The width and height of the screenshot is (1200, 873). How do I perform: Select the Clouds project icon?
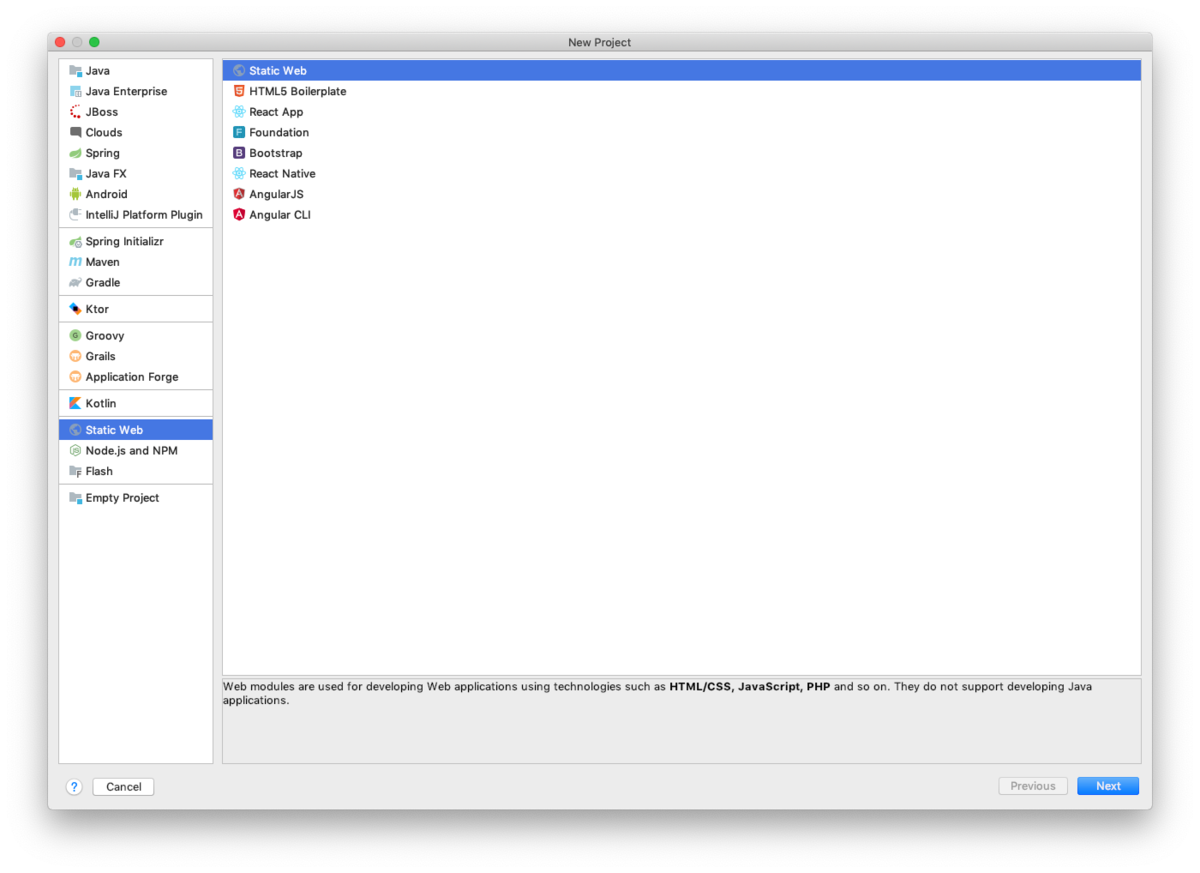click(x=75, y=132)
